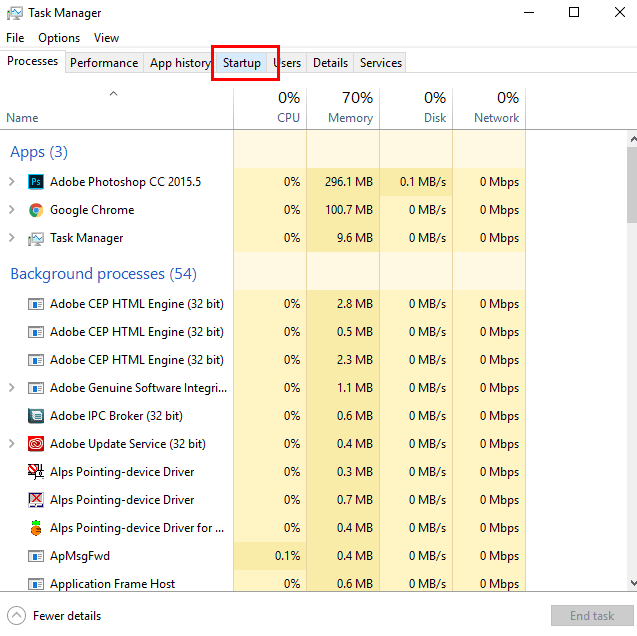Screen dimensions: 637x636
Task: Expand the Google Chrome process group
Action: click(x=12, y=210)
